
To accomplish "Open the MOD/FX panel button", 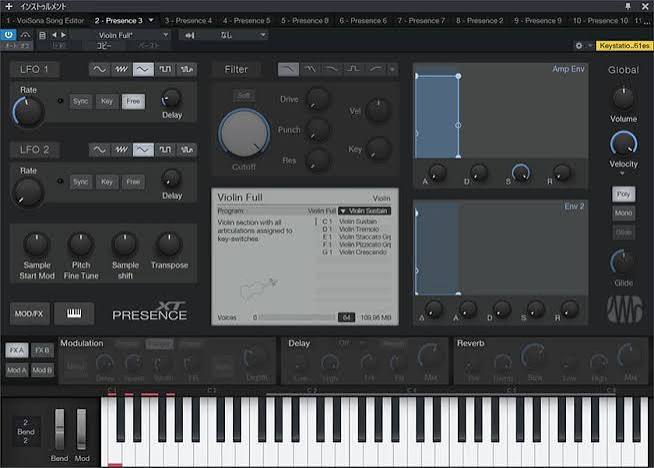I will coord(29,313).
